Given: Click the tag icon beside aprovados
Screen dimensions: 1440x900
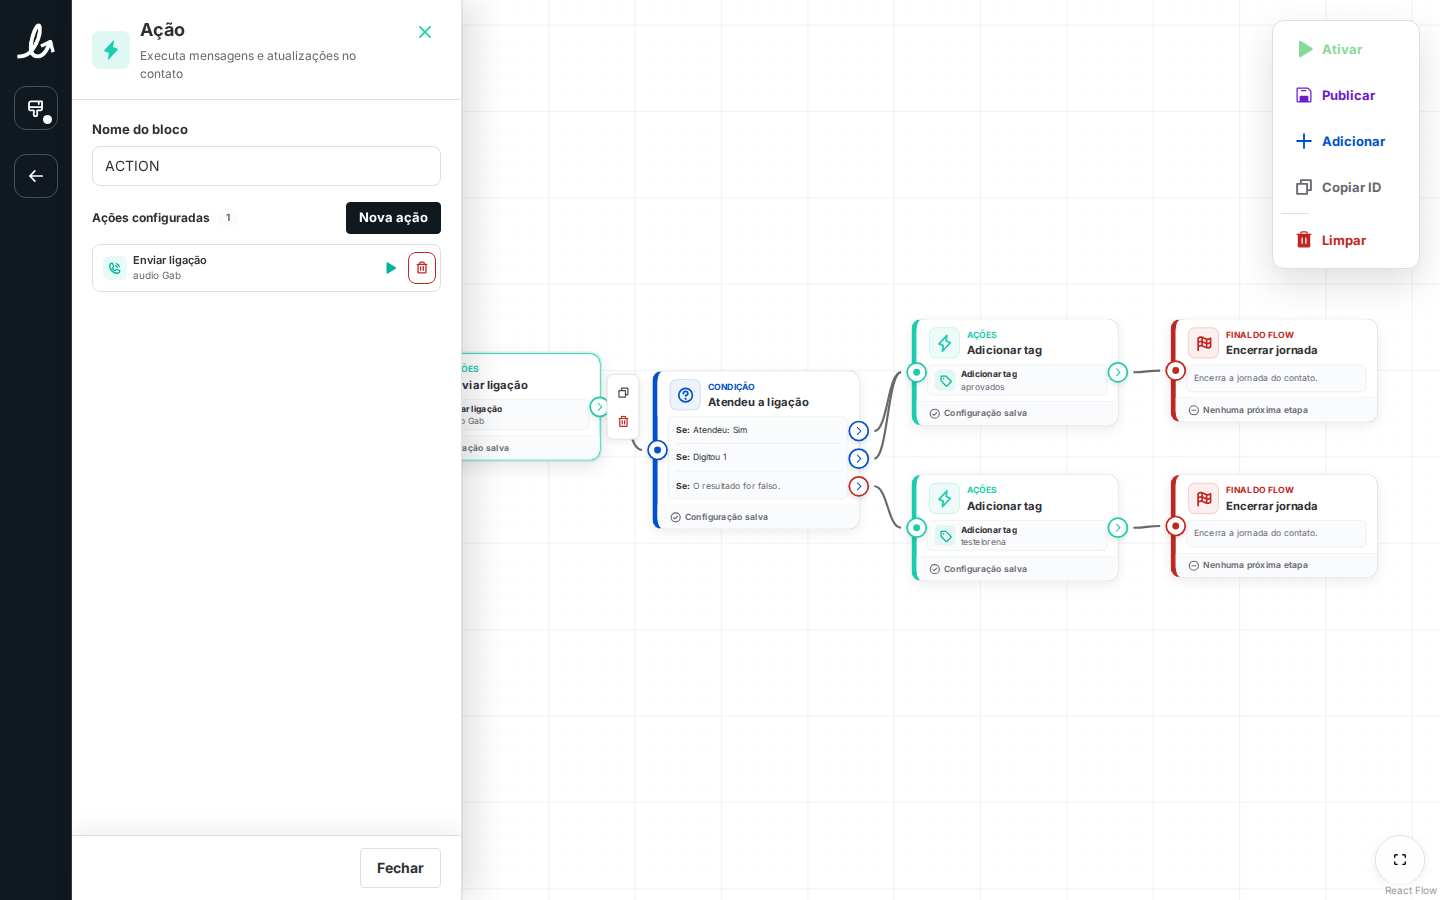Looking at the screenshot, I should [945, 380].
